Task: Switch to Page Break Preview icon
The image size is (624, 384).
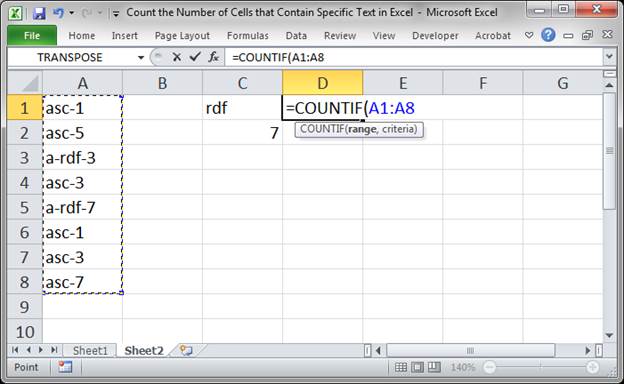Action: 434,367
